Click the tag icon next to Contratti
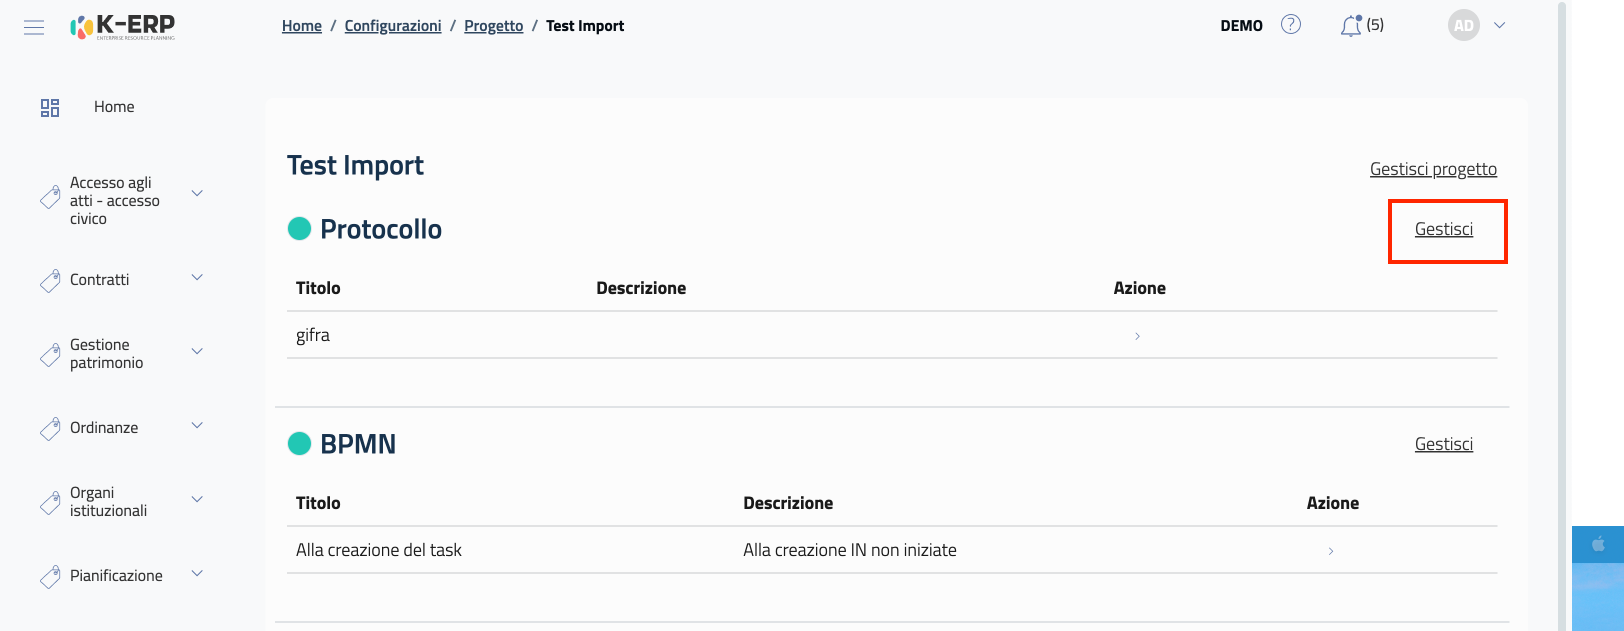 (x=50, y=281)
